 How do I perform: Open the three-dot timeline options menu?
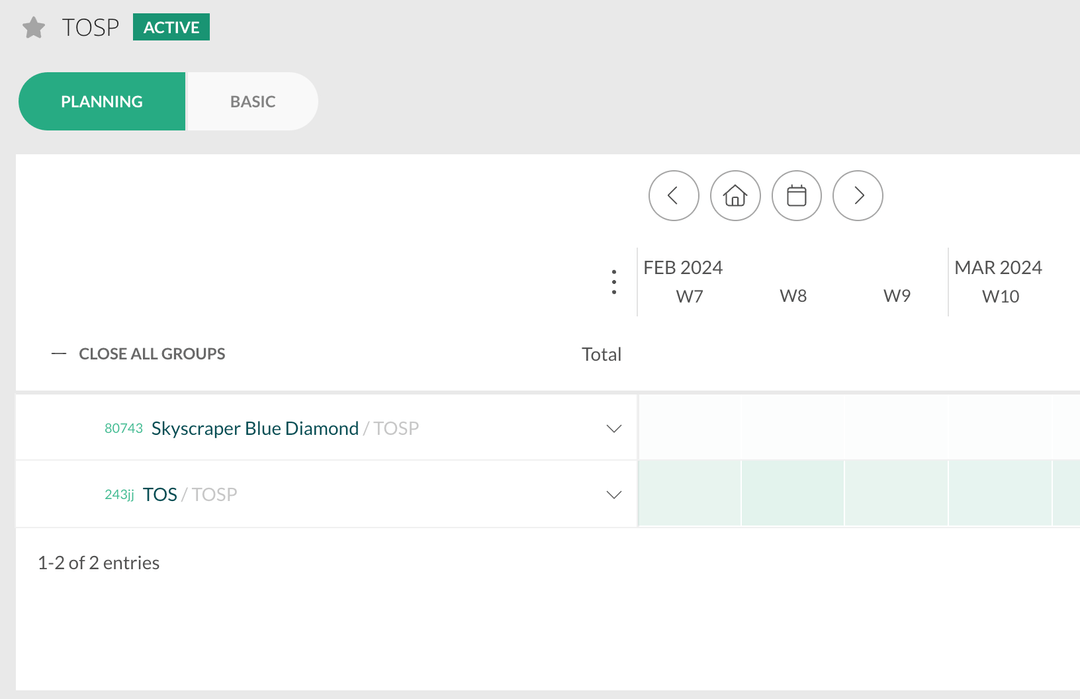[x=613, y=281]
